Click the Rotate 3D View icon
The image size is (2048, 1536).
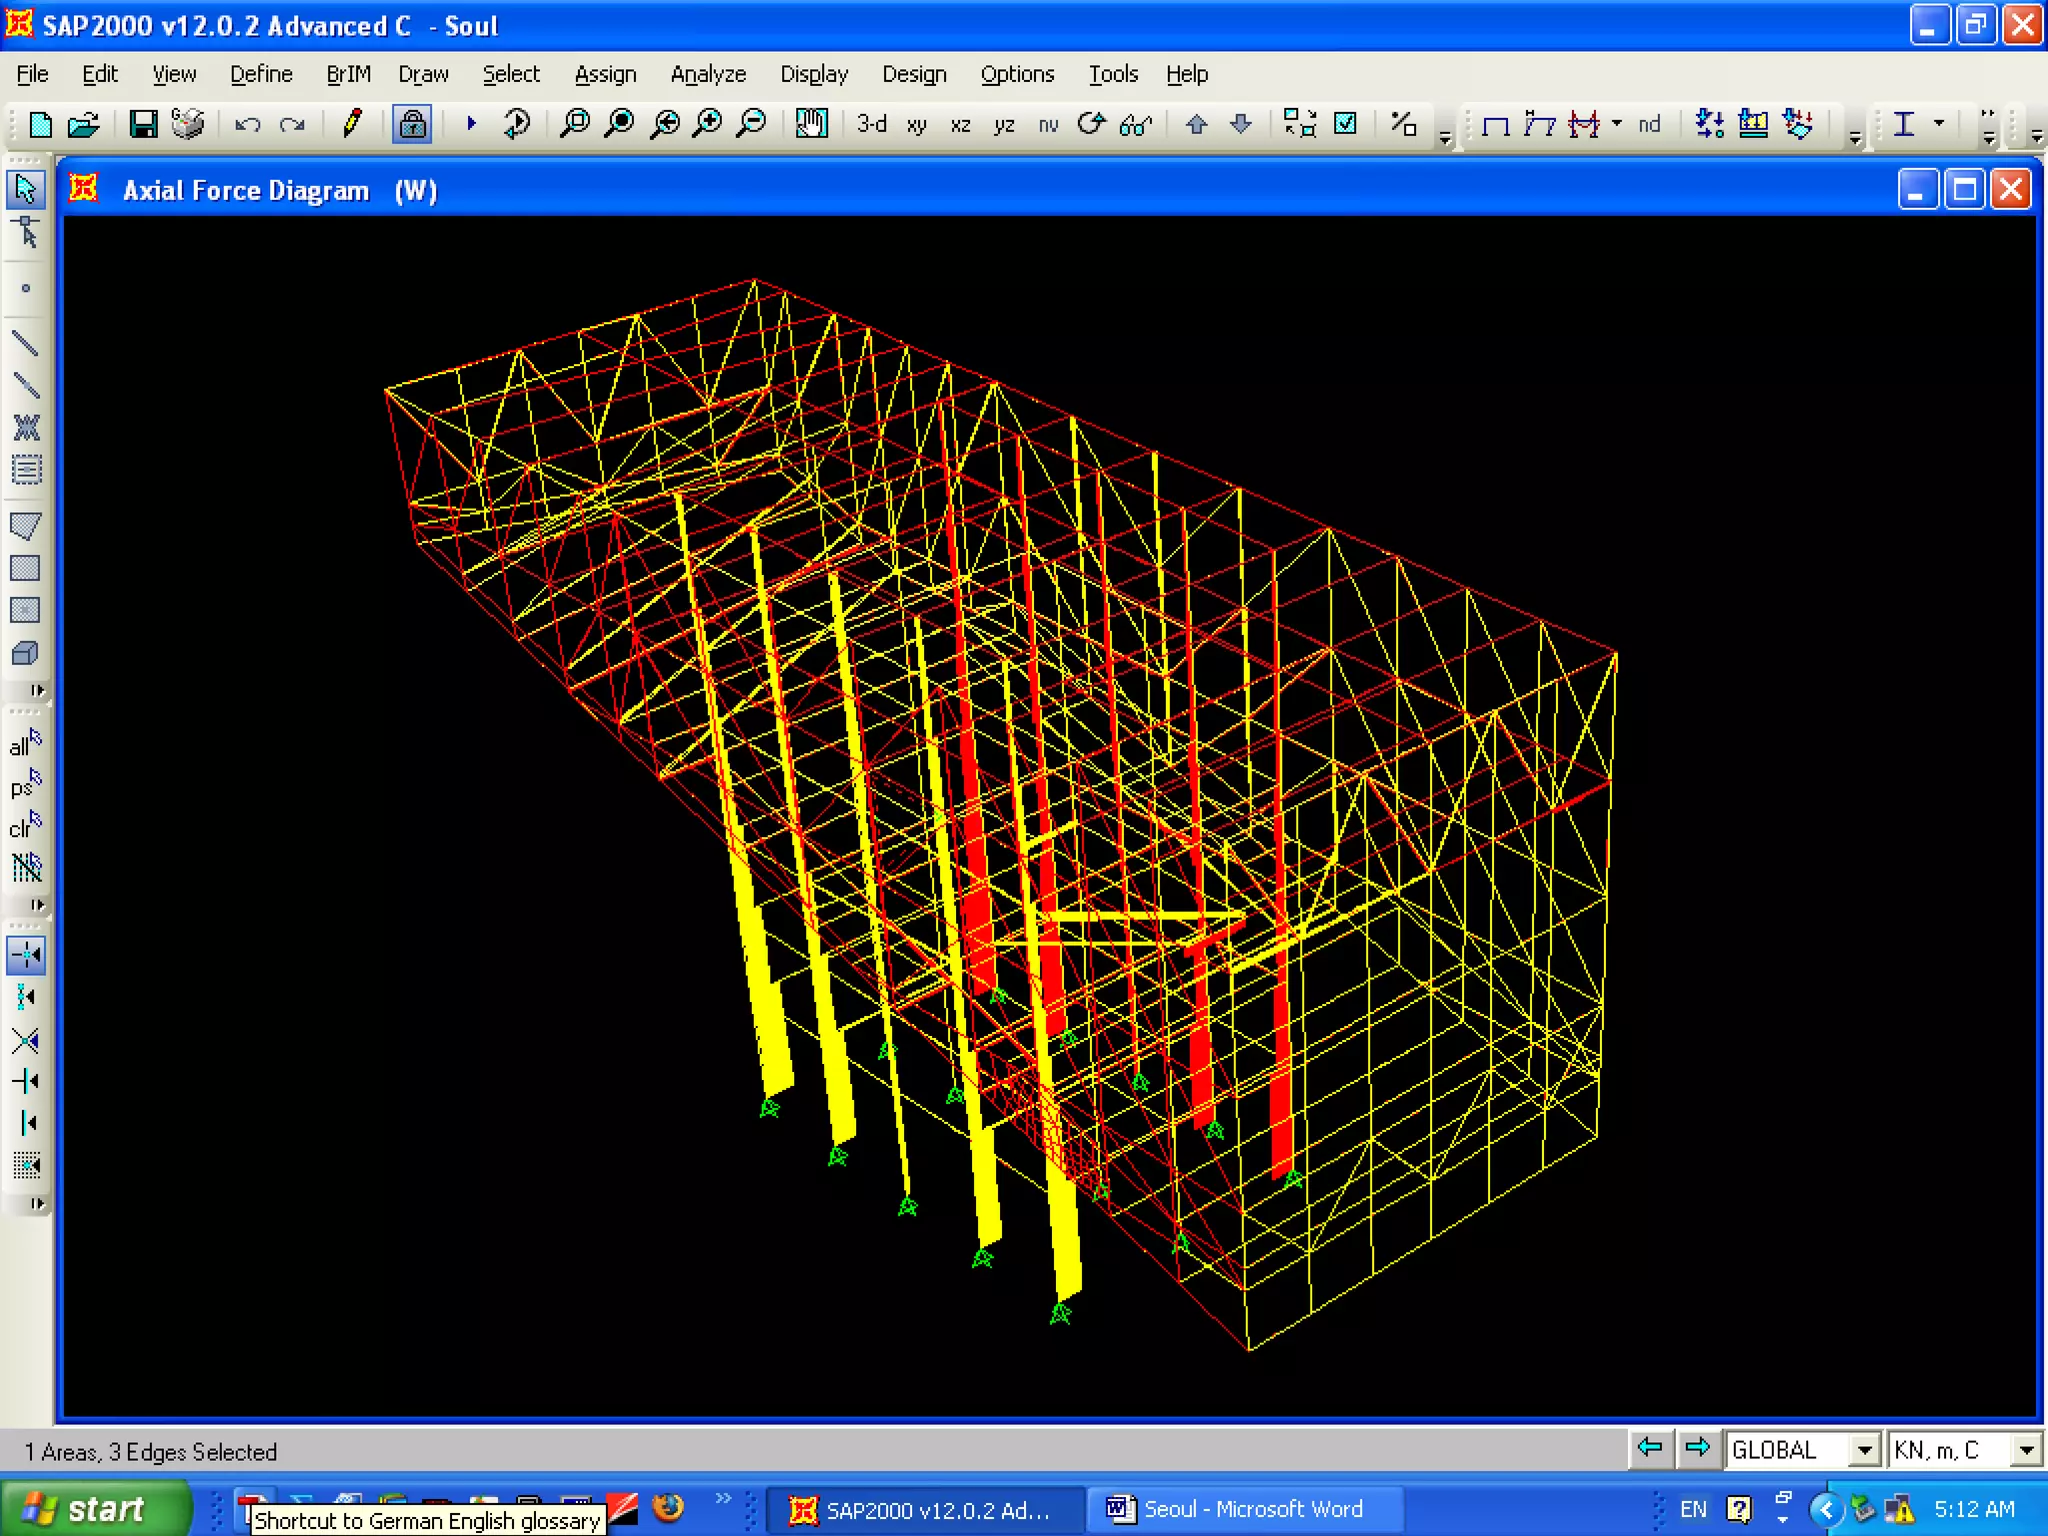(1091, 124)
